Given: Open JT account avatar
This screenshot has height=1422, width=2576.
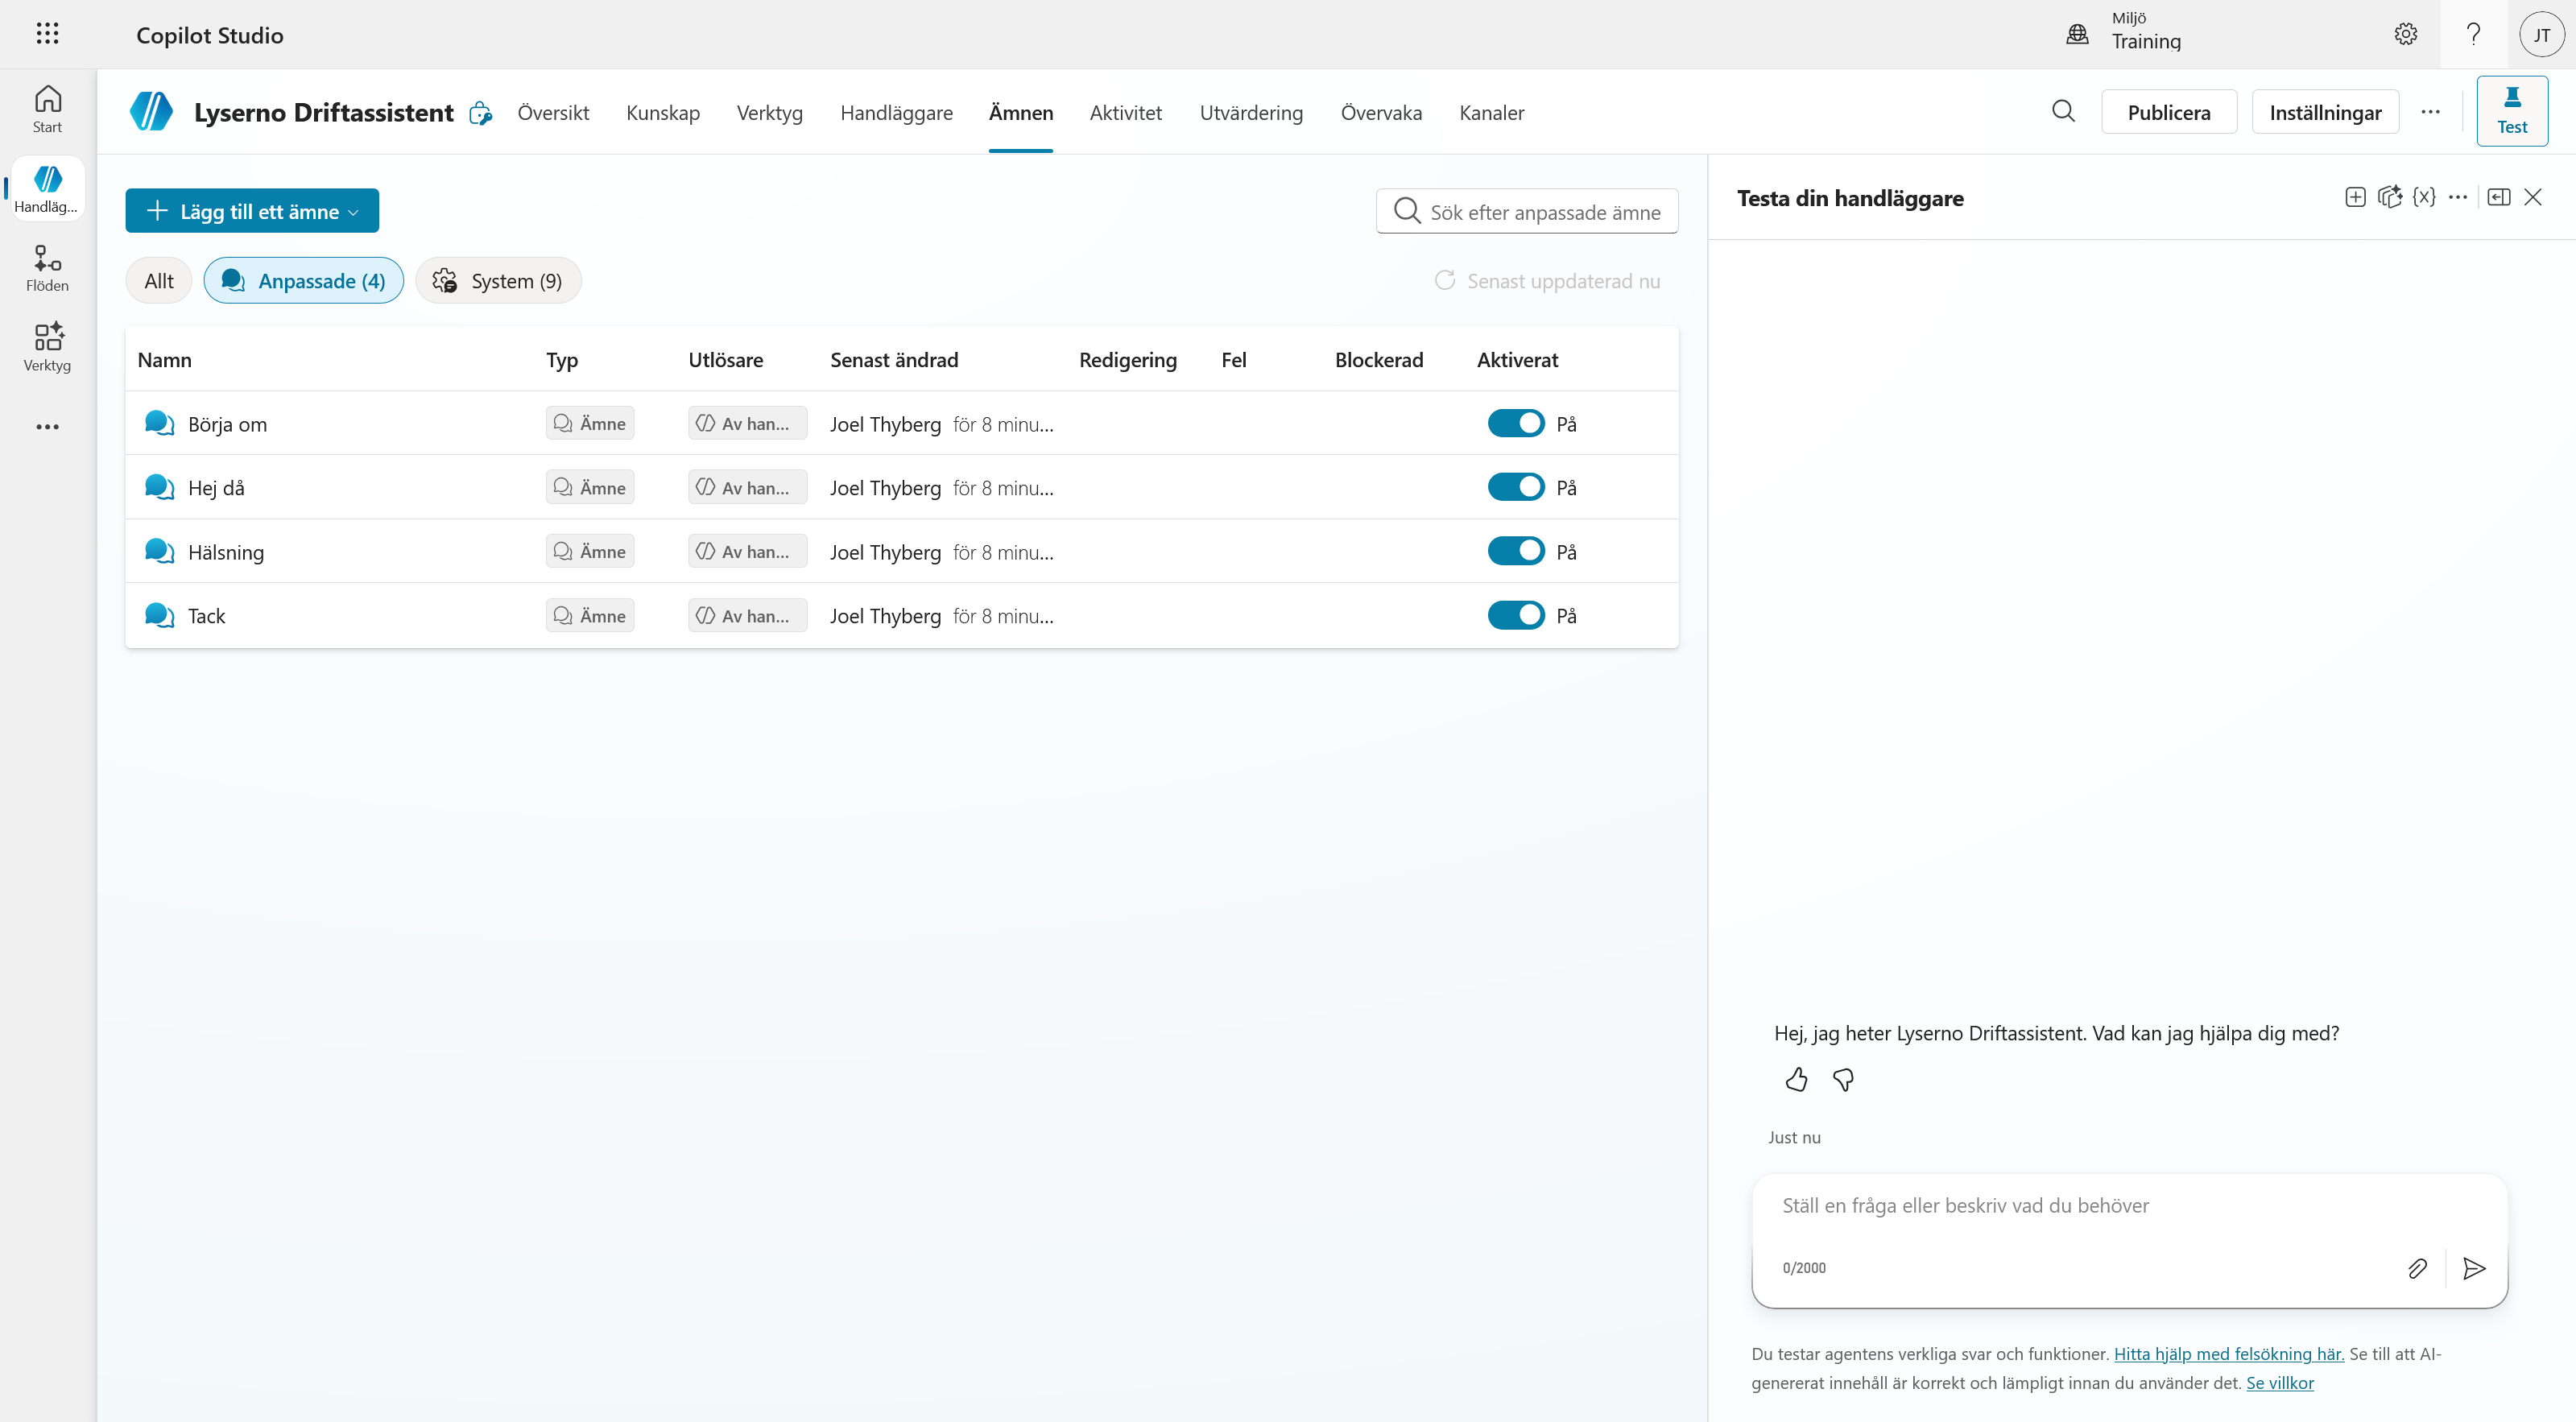Looking at the screenshot, I should click(x=2541, y=35).
